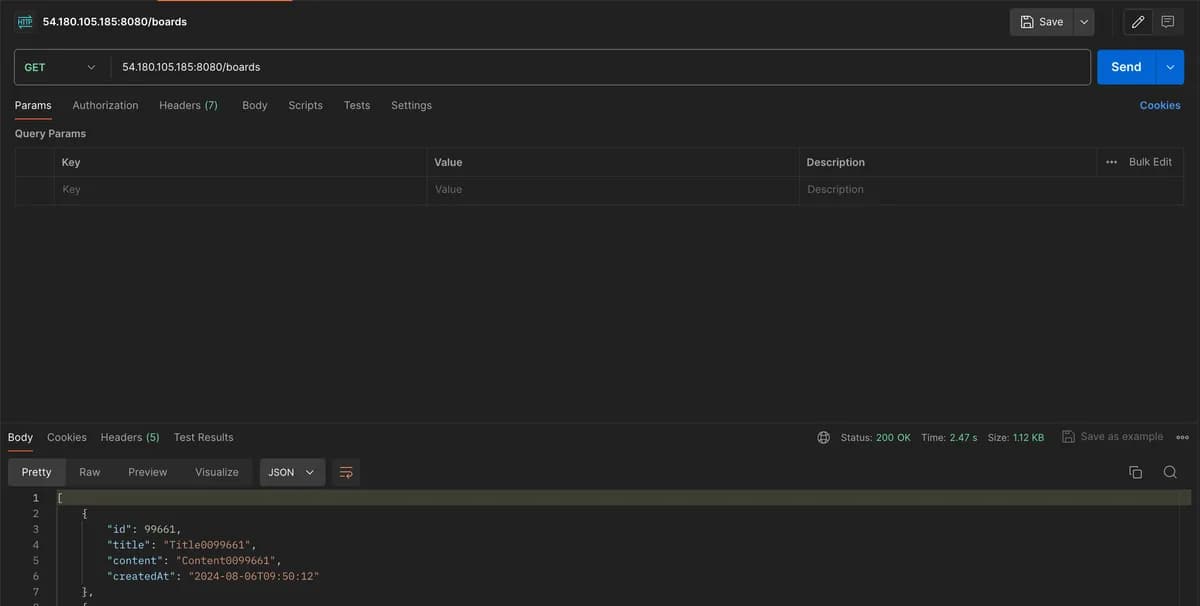
Task: Click Save as example button
Action: pos(1113,437)
